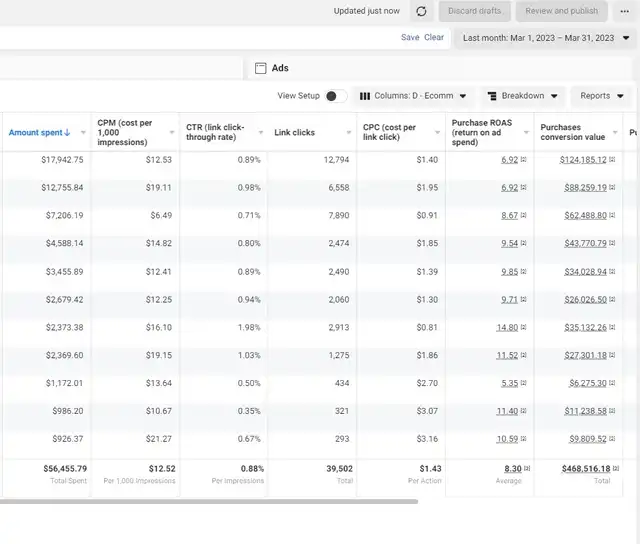The image size is (640, 544).
Task: Open Link clicks column options arrow
Action: point(349,133)
